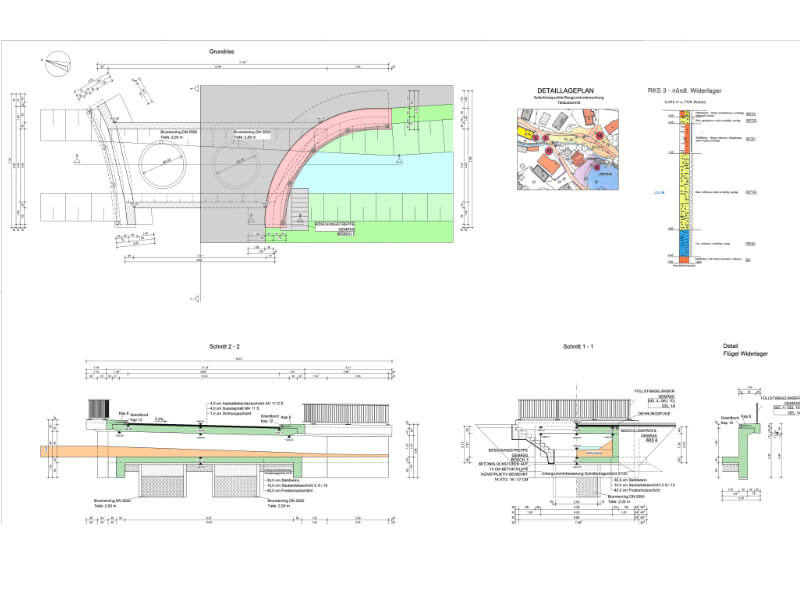Viewport: 800px width, 600px height.
Task: Select the Schnitt 1 - 1 title
Action: pyautogui.click(x=579, y=347)
